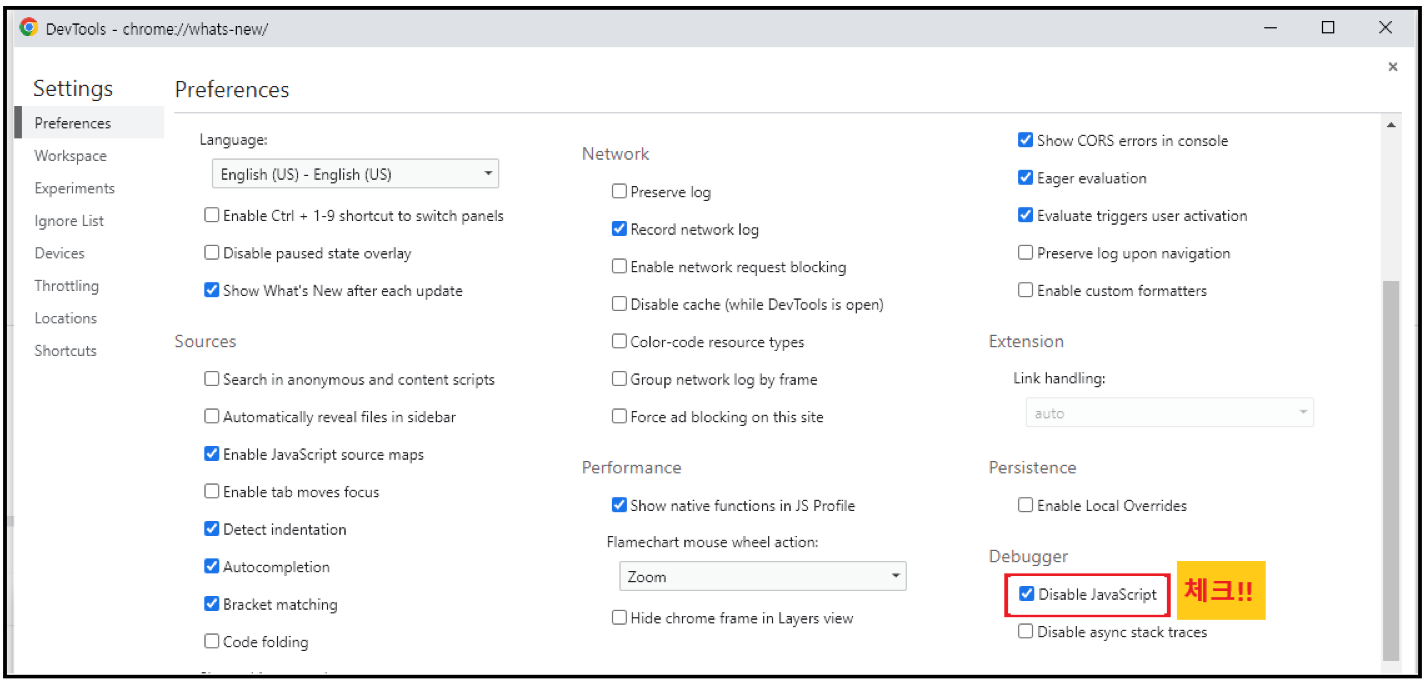Check Hide chrome frame in Layers view
The image size is (1426, 685).
(619, 618)
